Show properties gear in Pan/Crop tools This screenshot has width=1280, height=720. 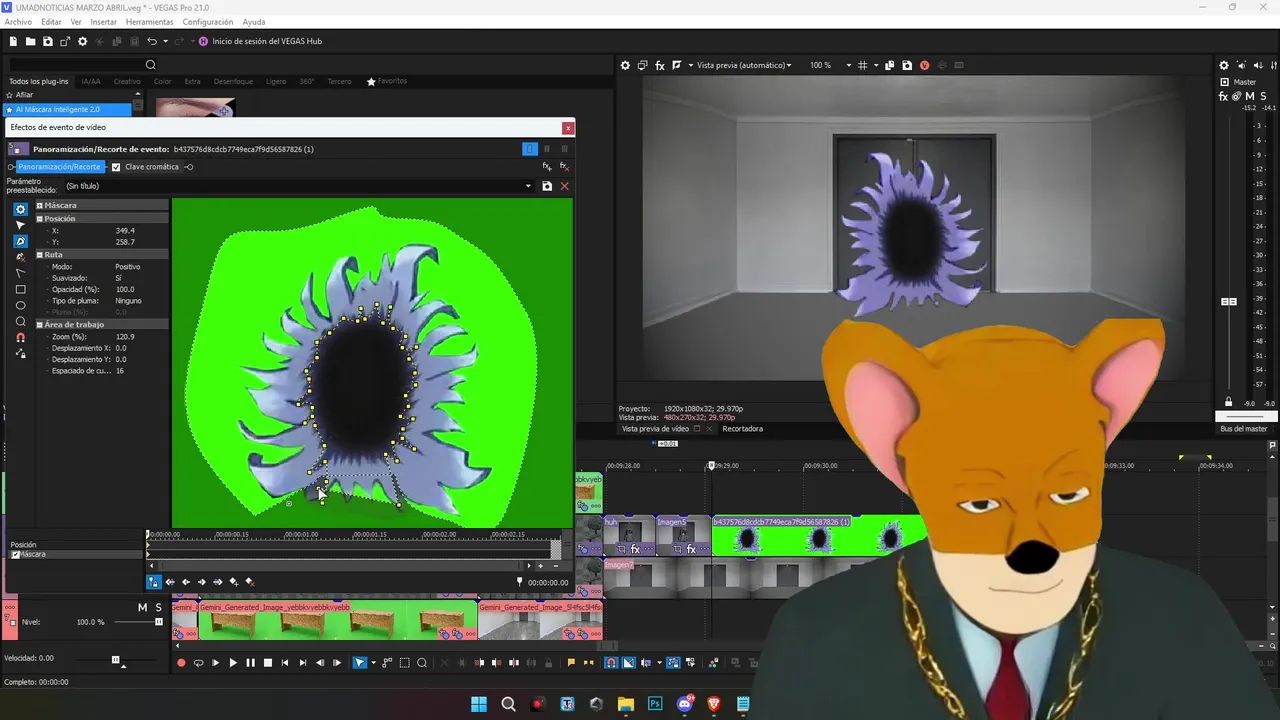(20, 209)
